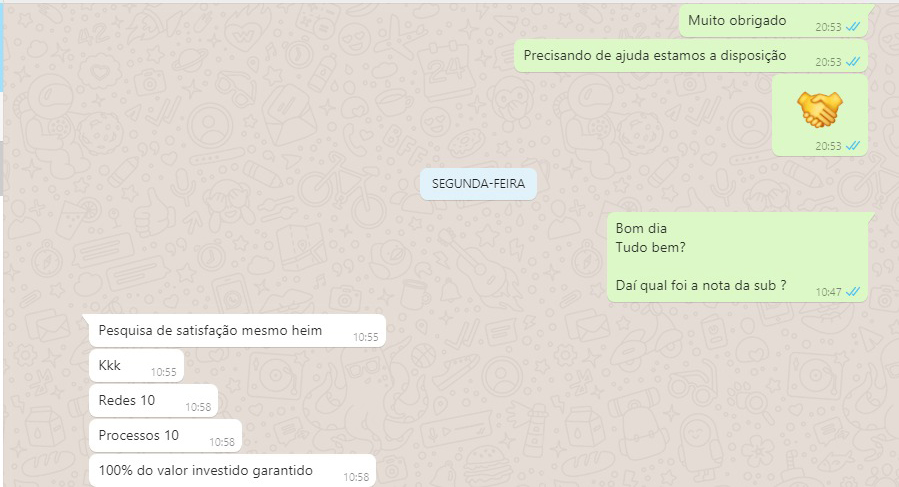Select the 'Kkk' message bubble

click(136, 365)
